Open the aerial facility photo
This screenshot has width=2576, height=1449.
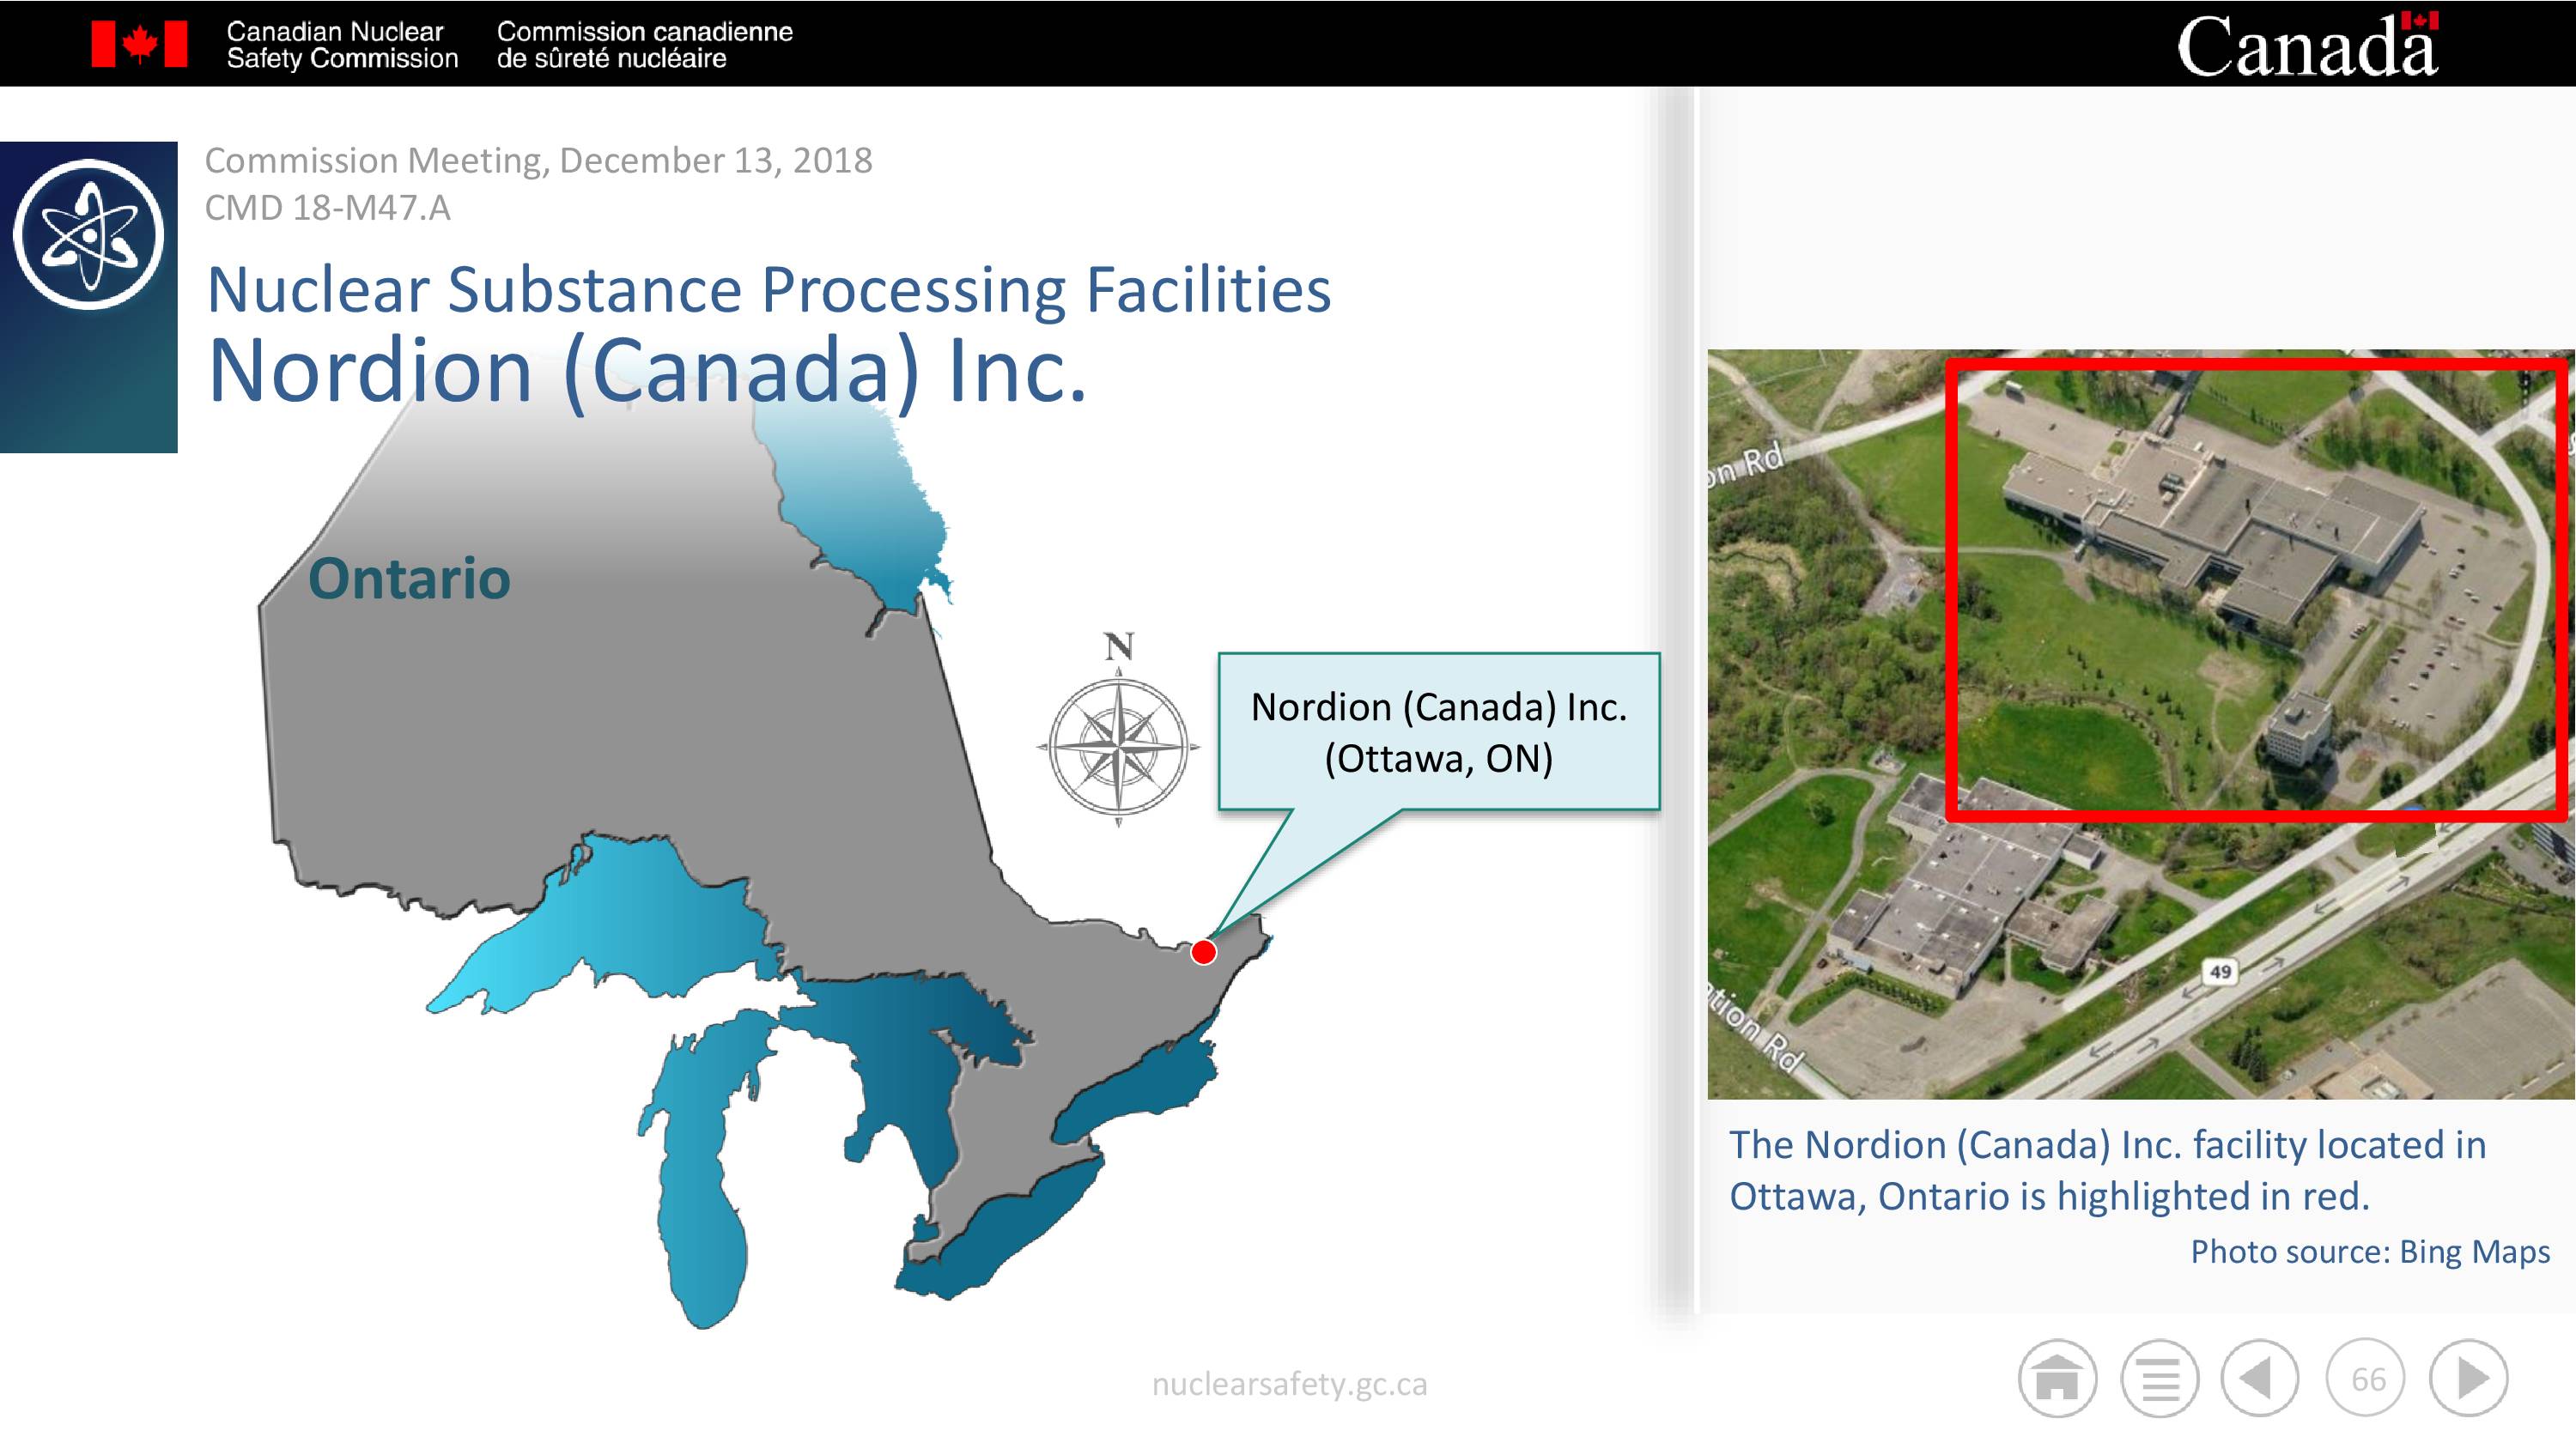[2141, 724]
